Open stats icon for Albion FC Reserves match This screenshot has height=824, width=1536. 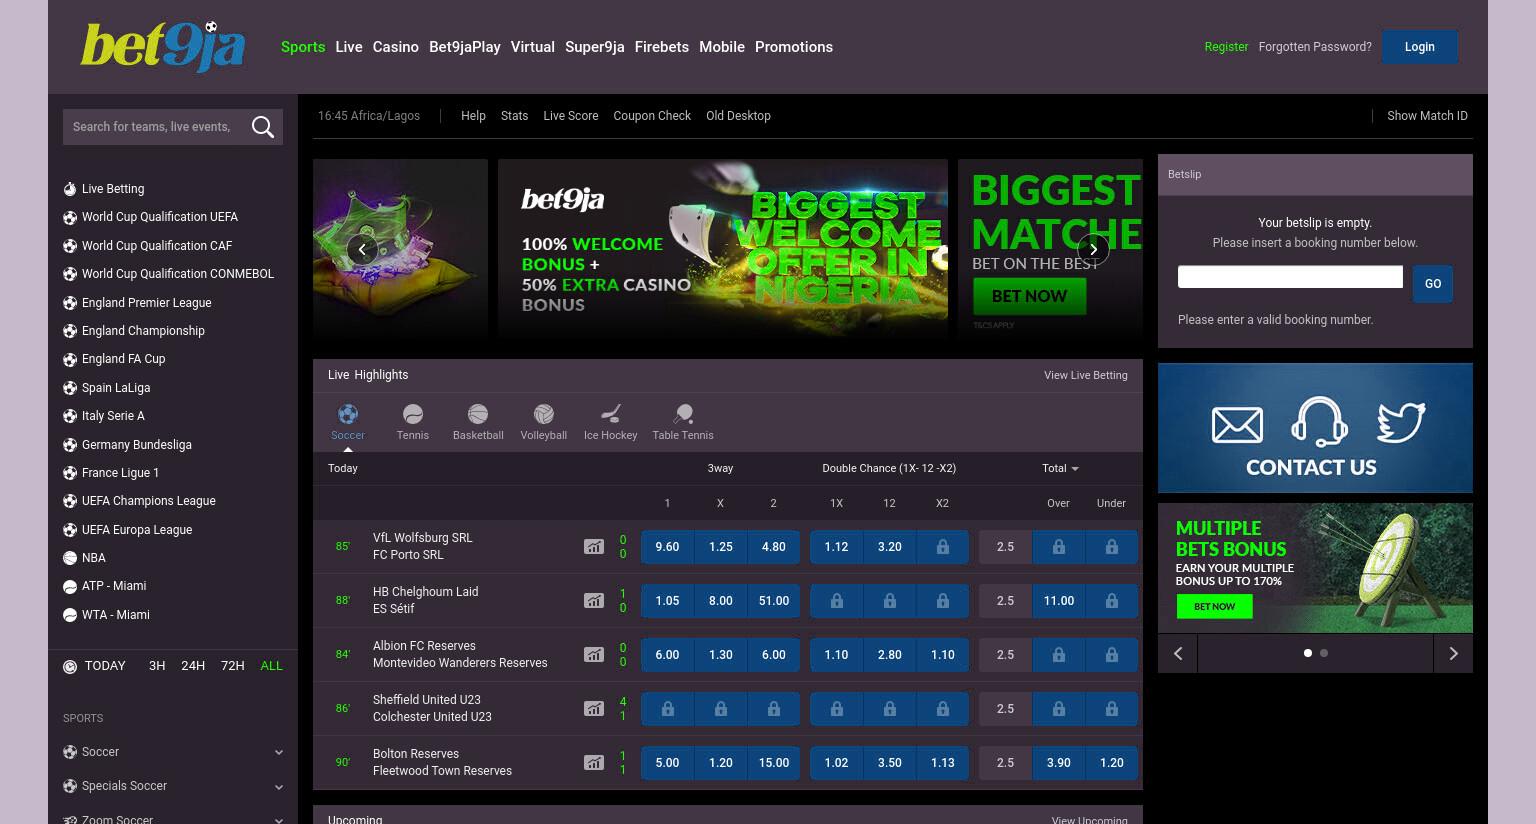coord(594,654)
